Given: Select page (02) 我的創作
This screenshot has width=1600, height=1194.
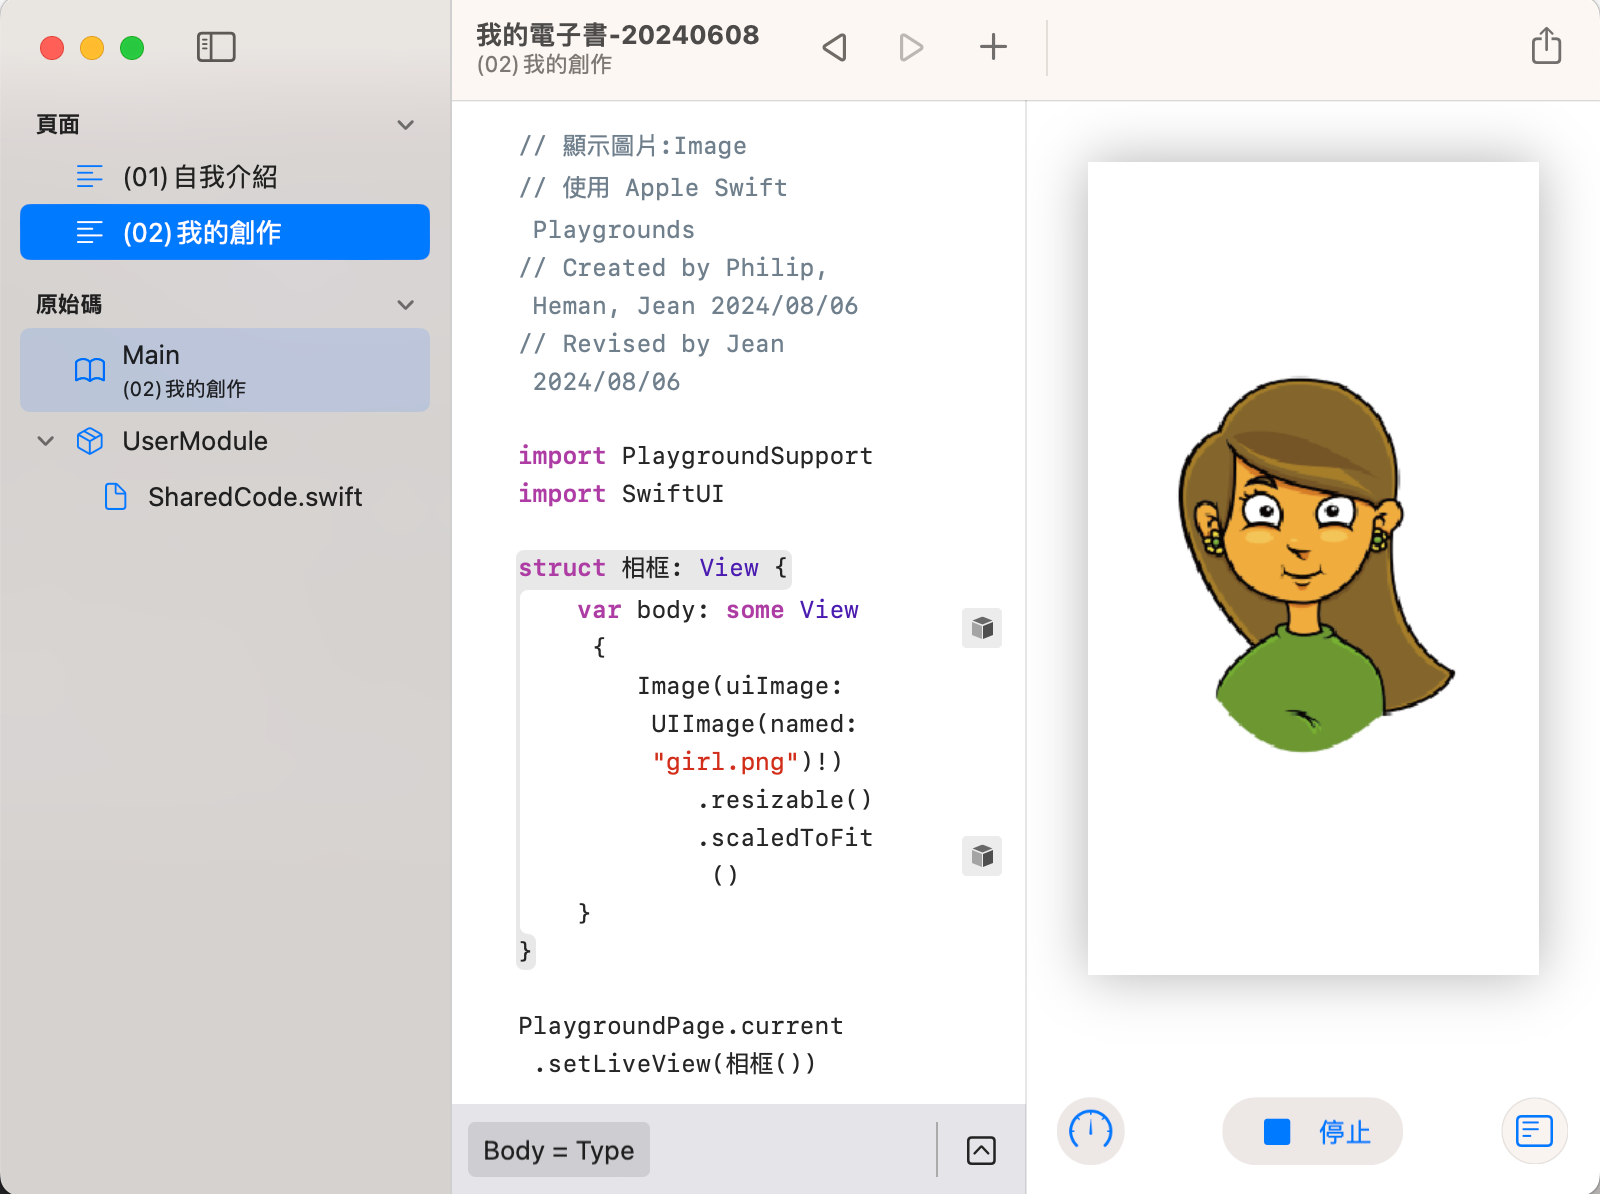Looking at the screenshot, I should [x=225, y=232].
